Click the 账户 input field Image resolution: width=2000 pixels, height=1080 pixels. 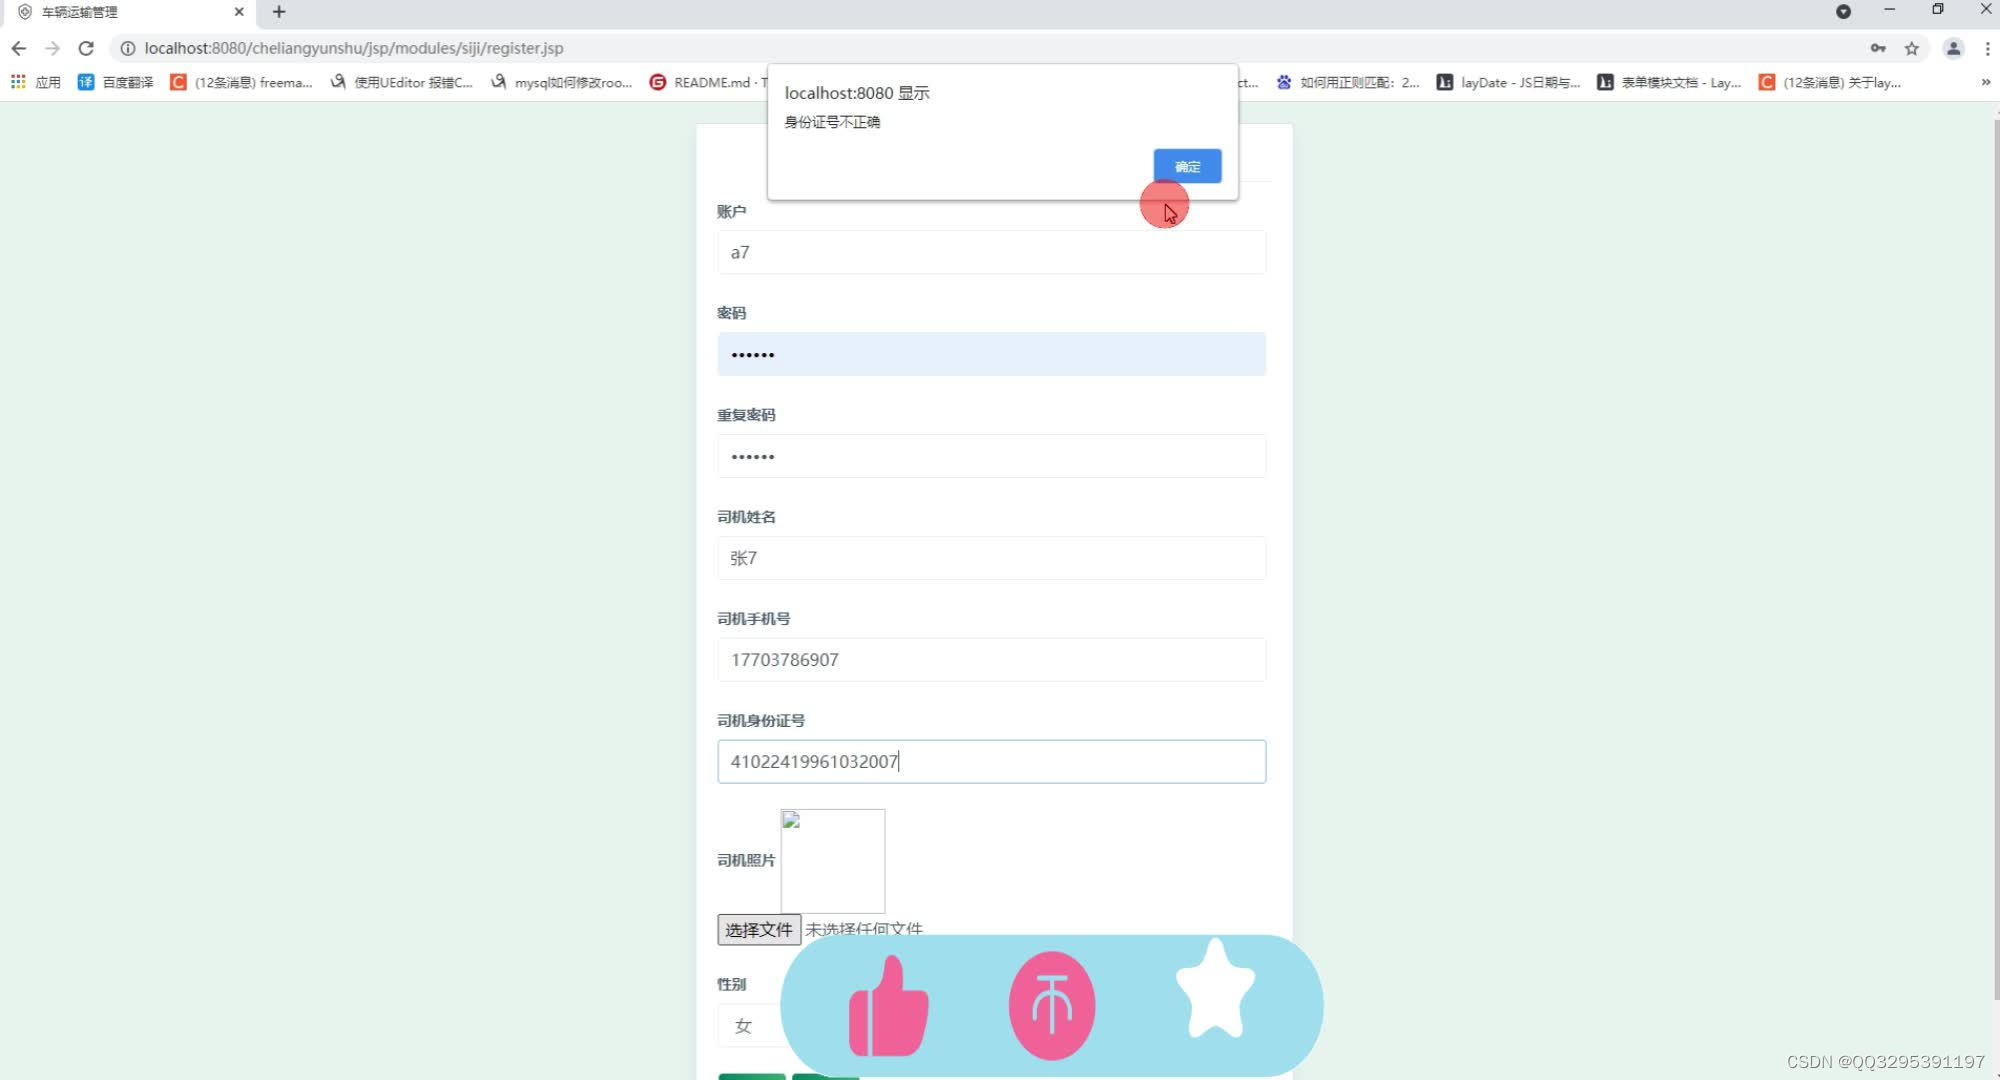(x=991, y=252)
